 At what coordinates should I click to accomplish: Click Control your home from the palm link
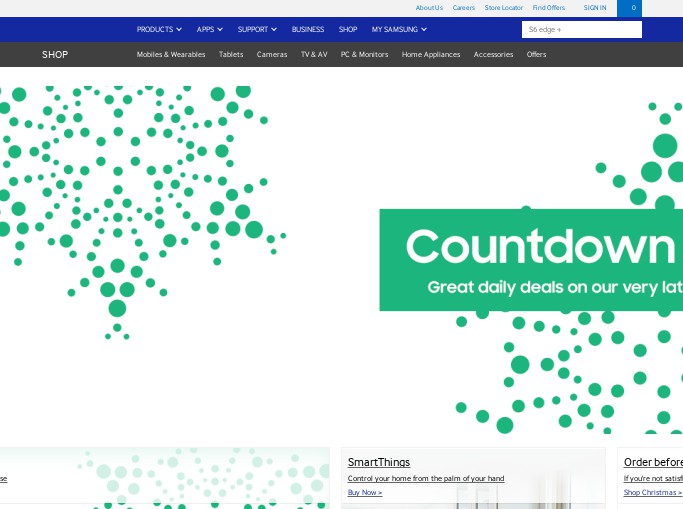[x=426, y=479]
